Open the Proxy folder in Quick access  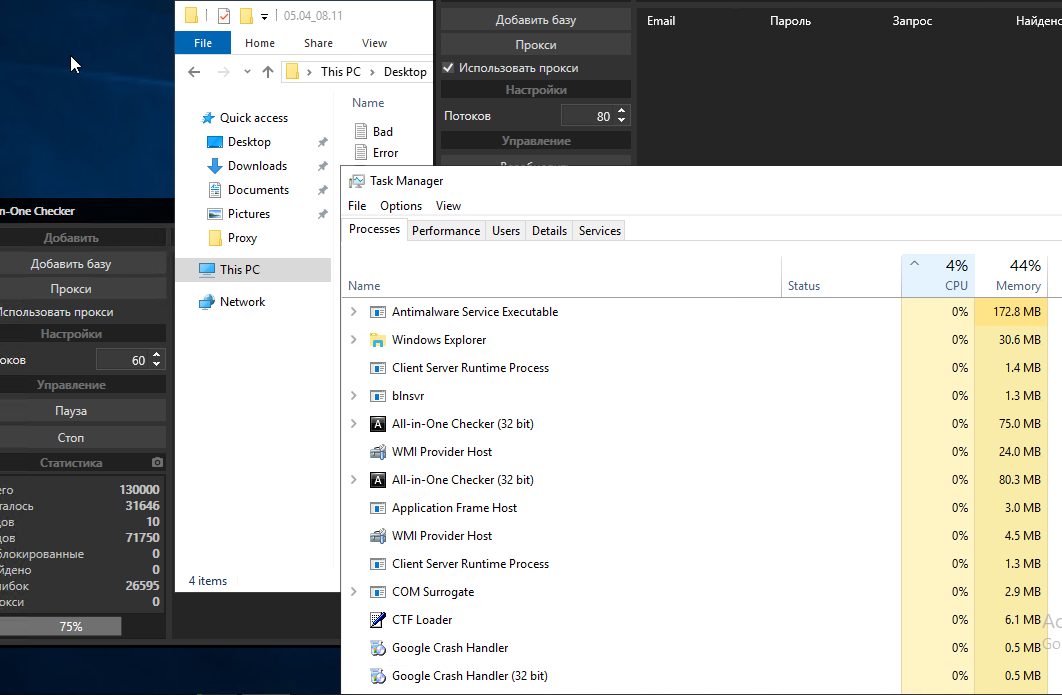[x=242, y=238]
